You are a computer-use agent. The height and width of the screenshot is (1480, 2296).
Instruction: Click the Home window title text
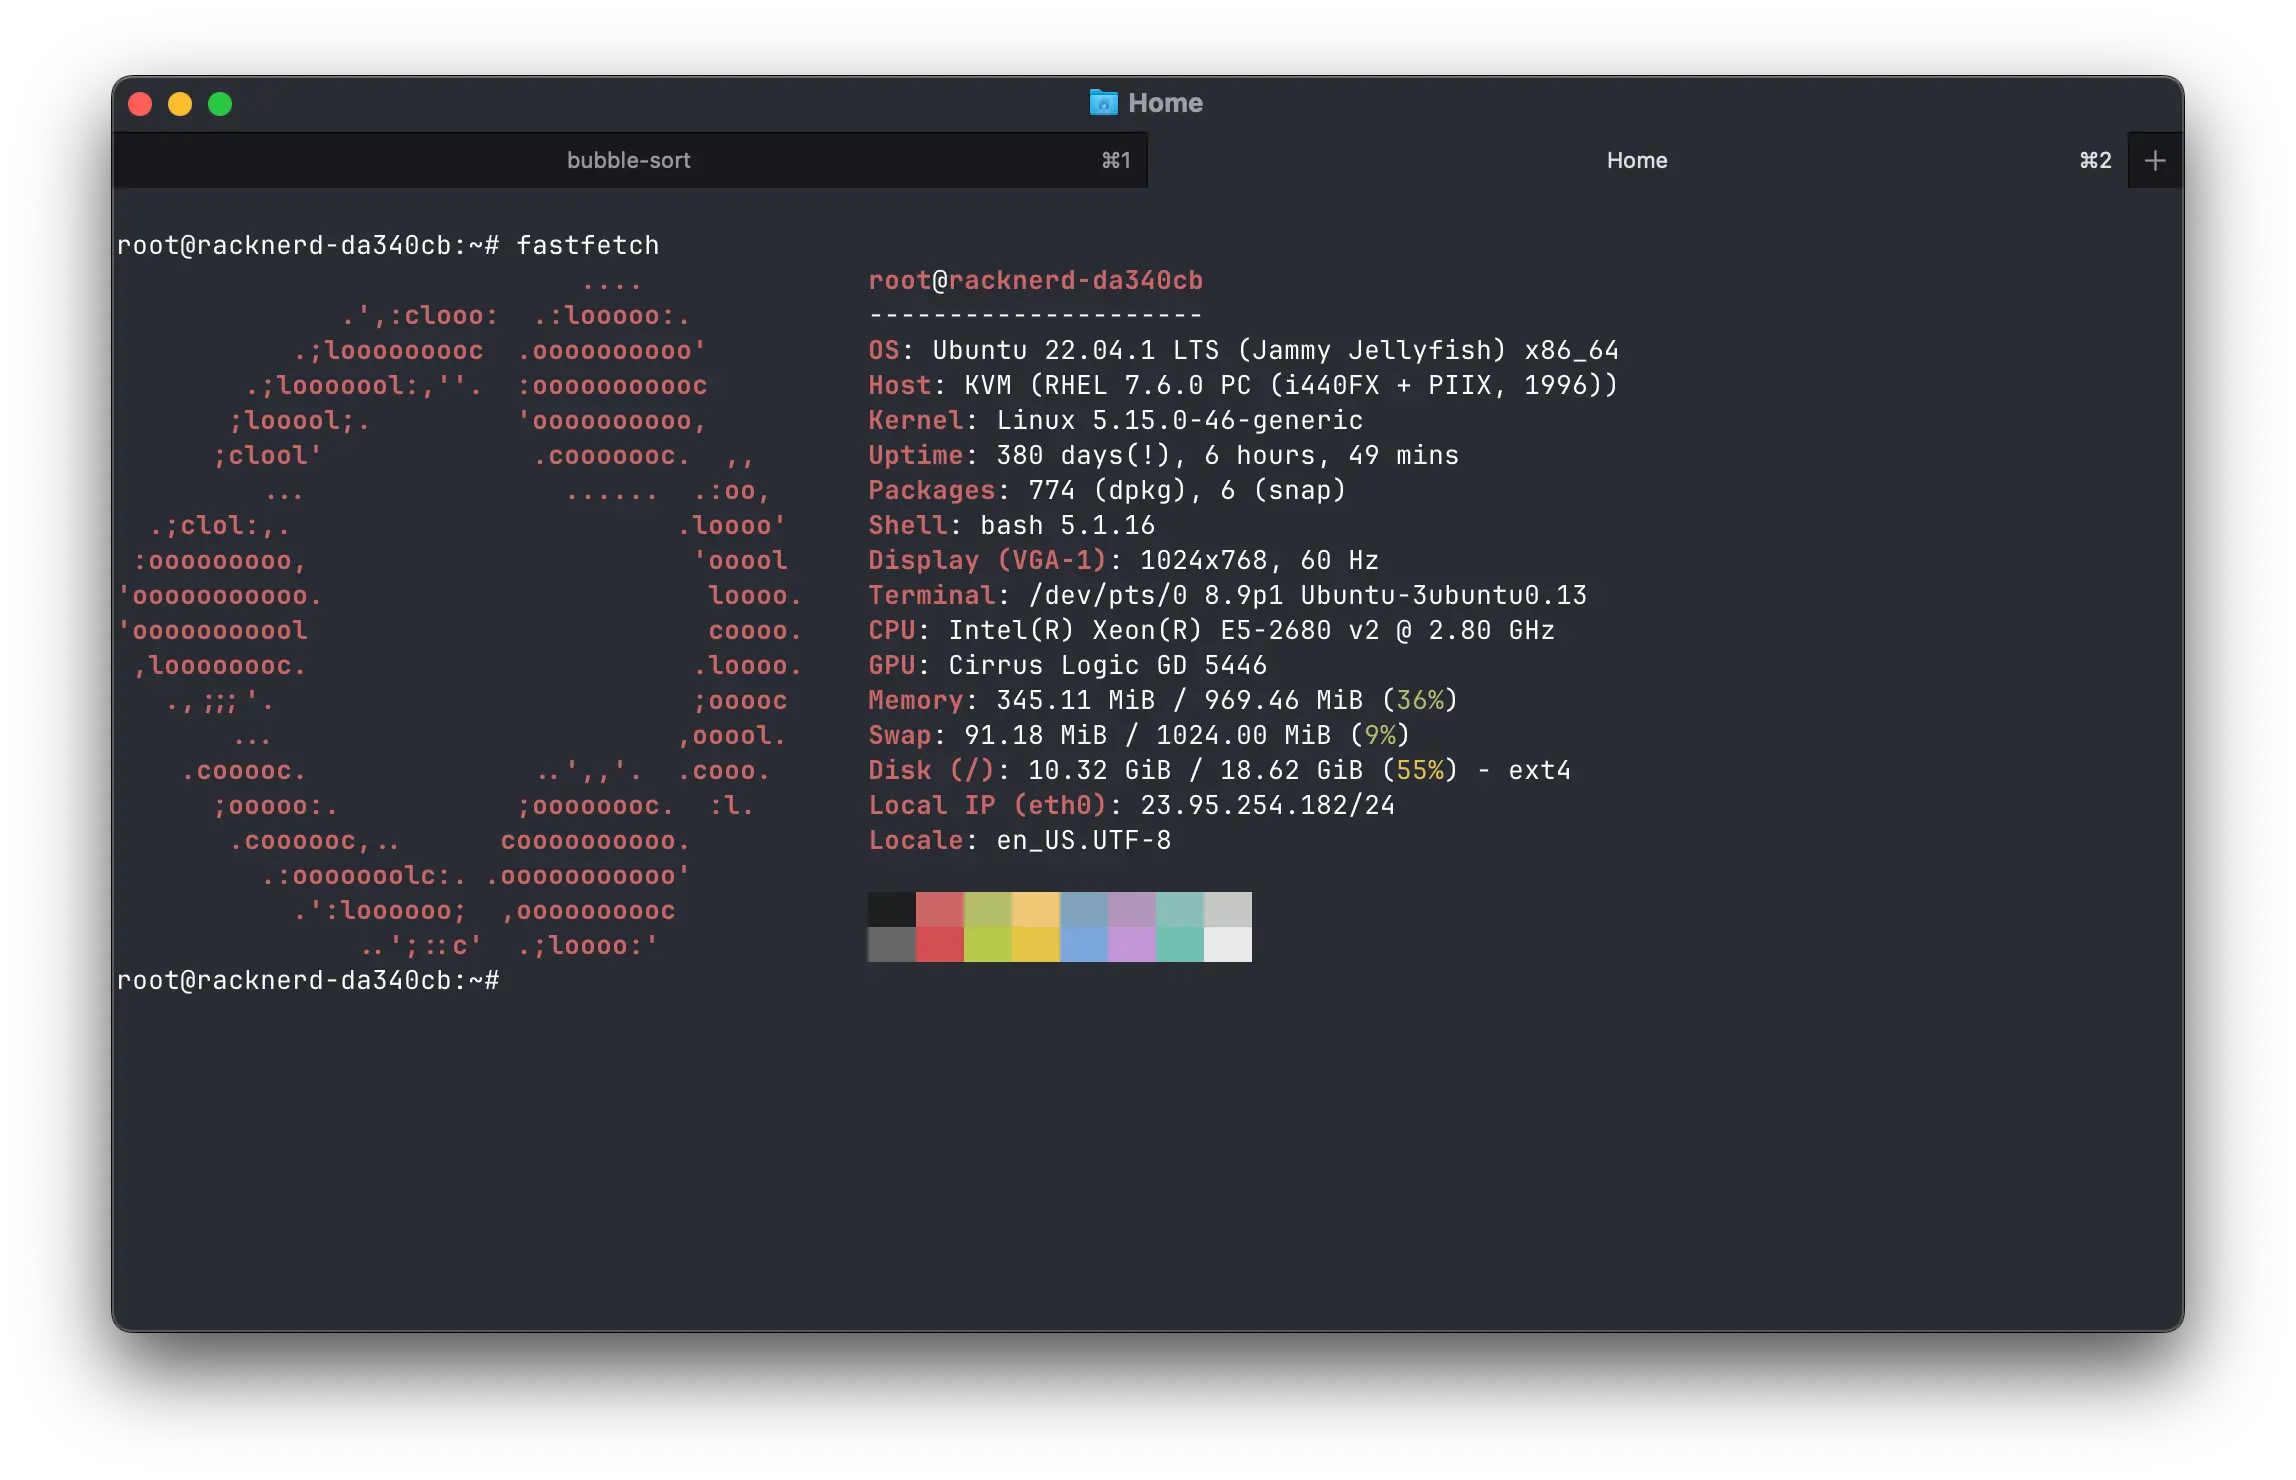(x=1165, y=103)
